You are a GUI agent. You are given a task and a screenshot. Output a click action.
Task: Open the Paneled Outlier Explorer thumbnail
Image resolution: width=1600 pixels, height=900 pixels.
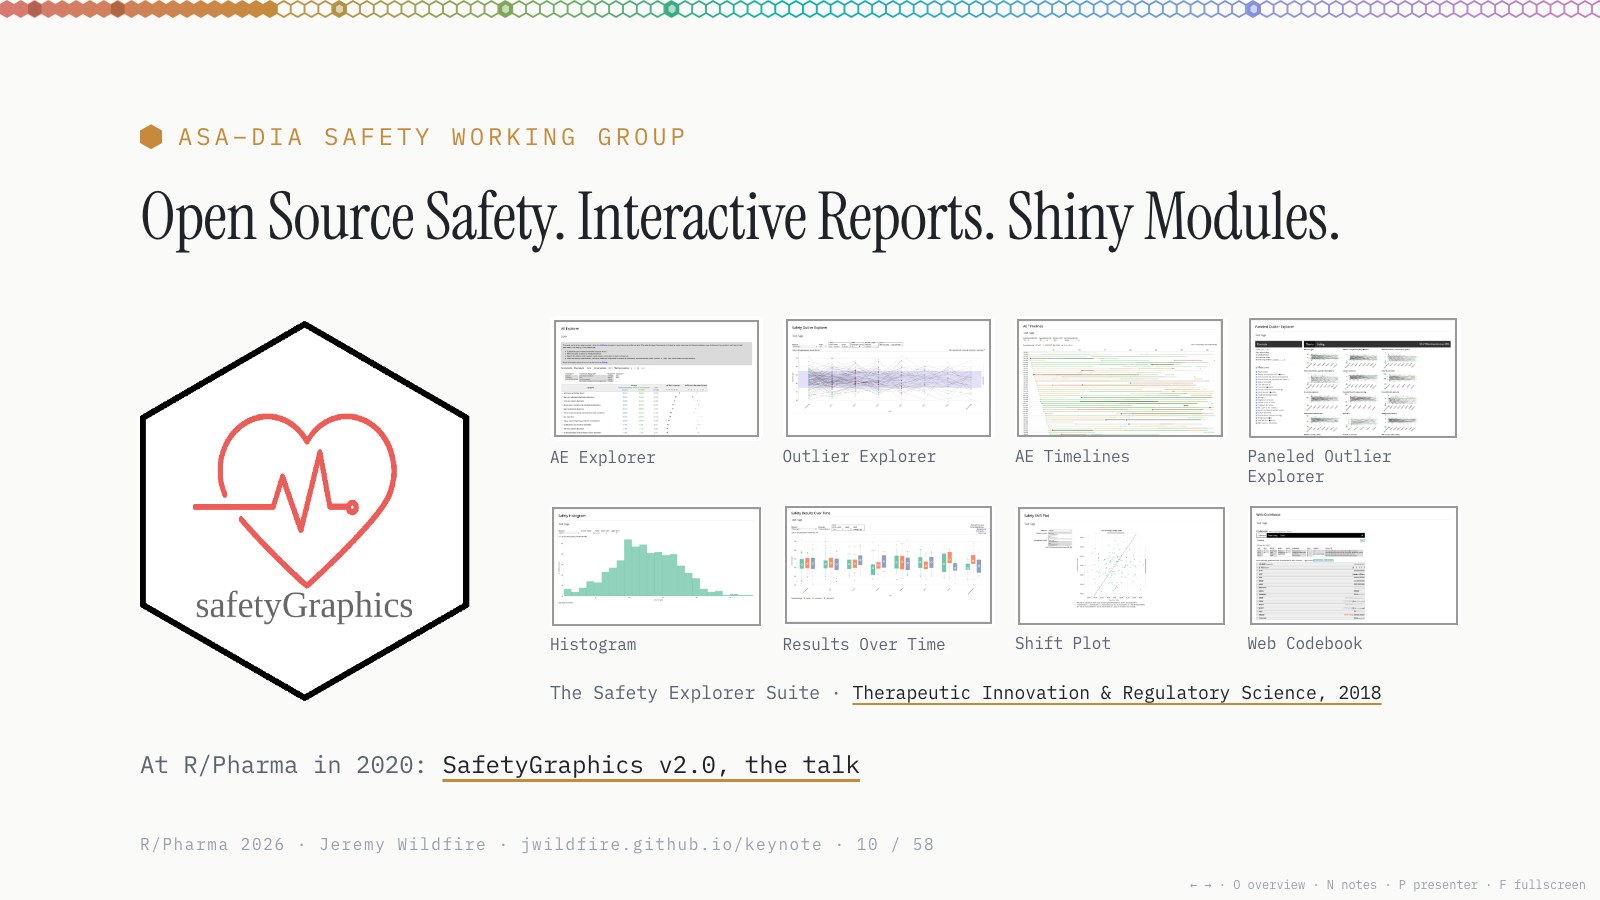(x=1353, y=378)
